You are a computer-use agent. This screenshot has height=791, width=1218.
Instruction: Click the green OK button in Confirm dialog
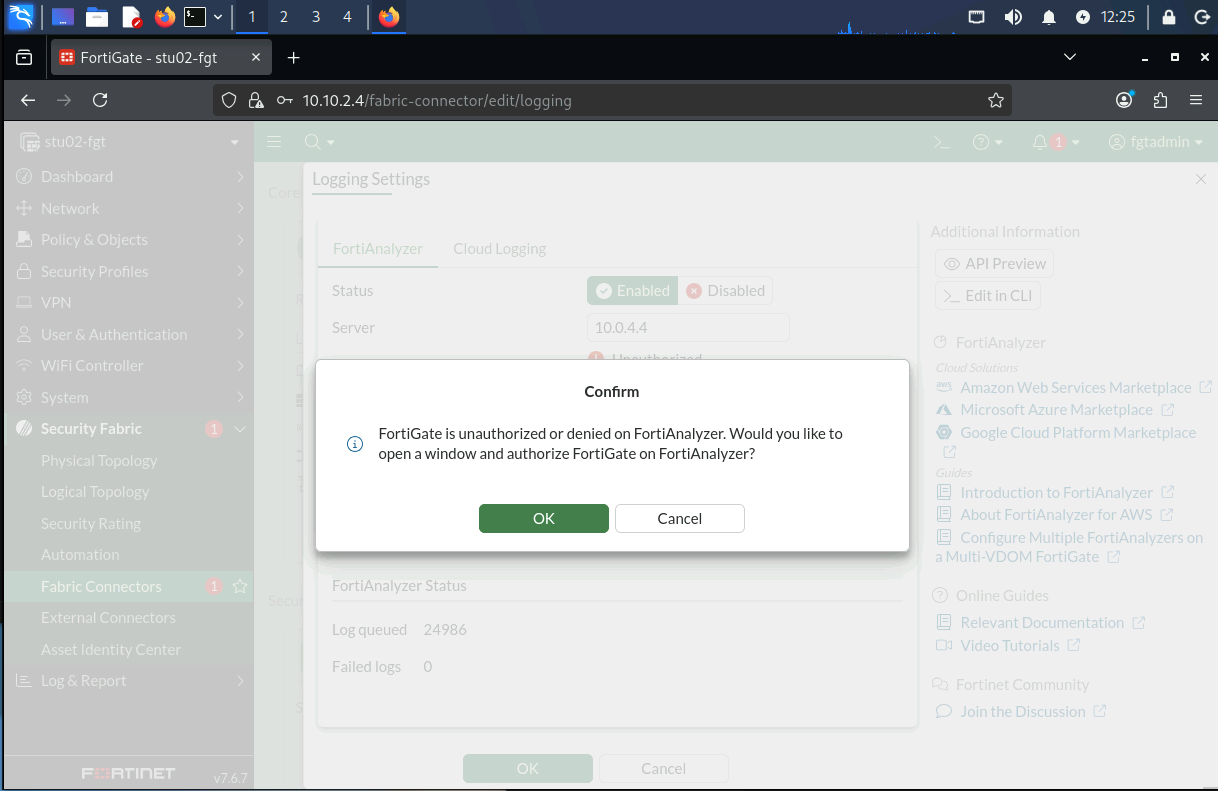tap(543, 518)
